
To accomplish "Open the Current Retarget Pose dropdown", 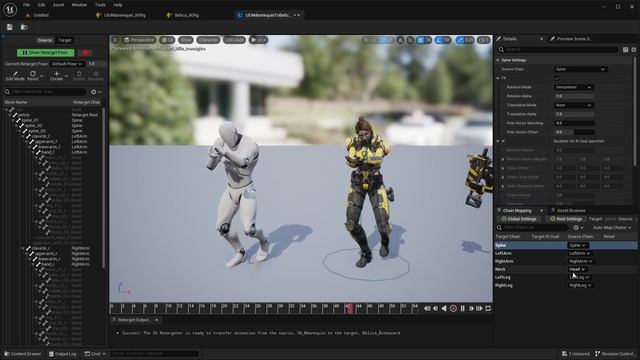I will (x=67, y=64).
